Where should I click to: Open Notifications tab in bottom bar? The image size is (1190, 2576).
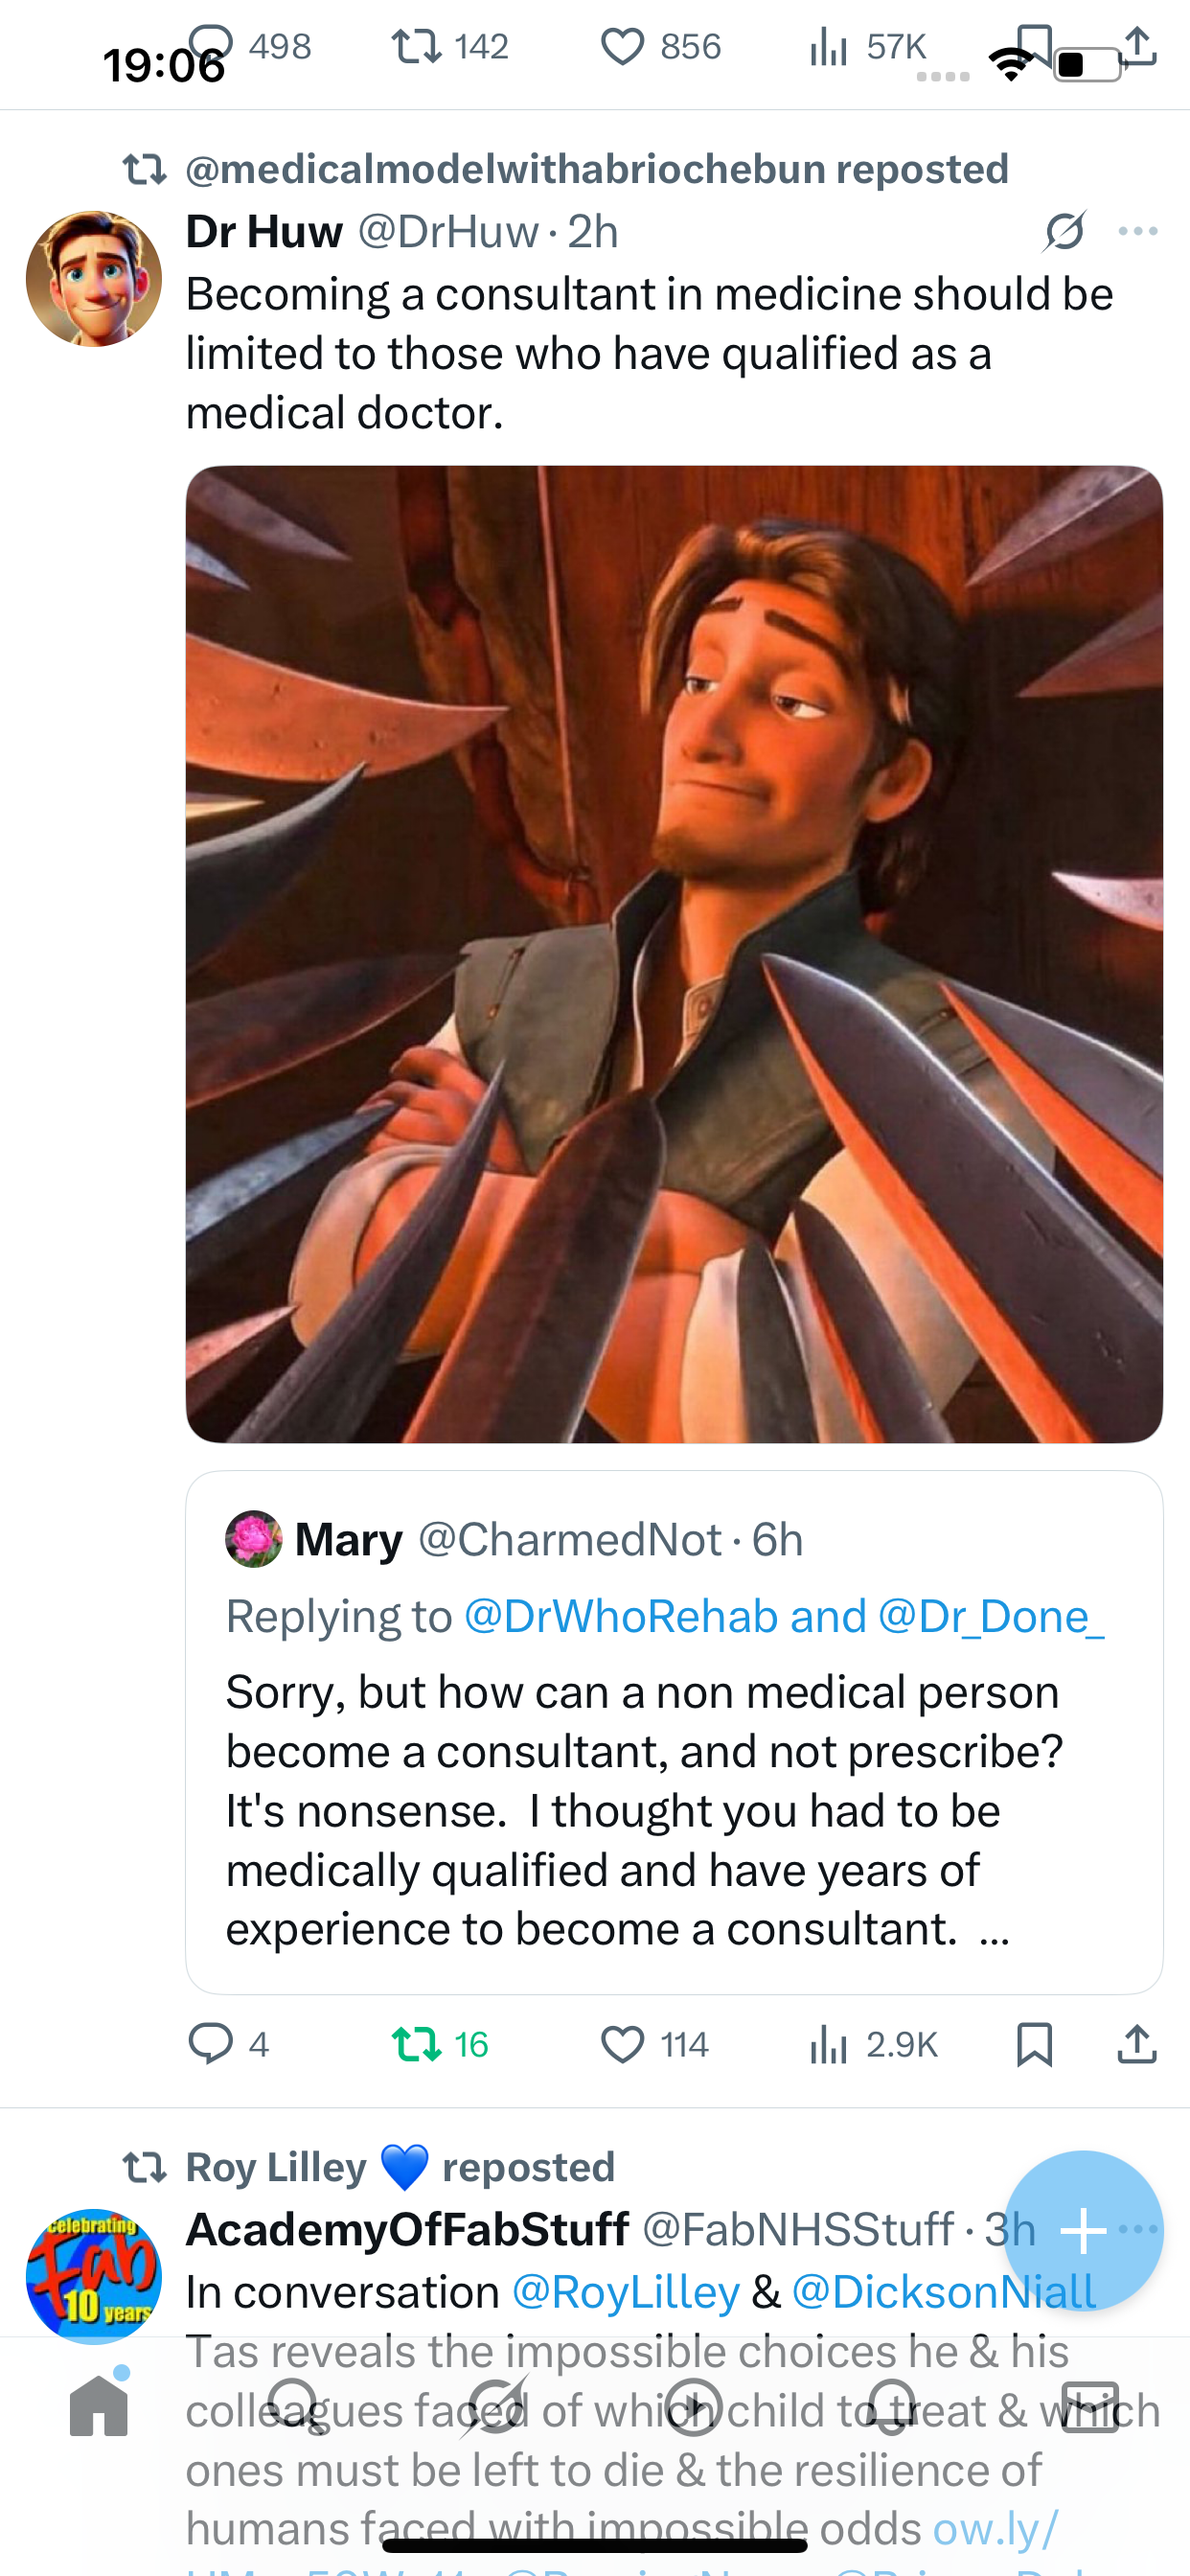(x=891, y=2406)
